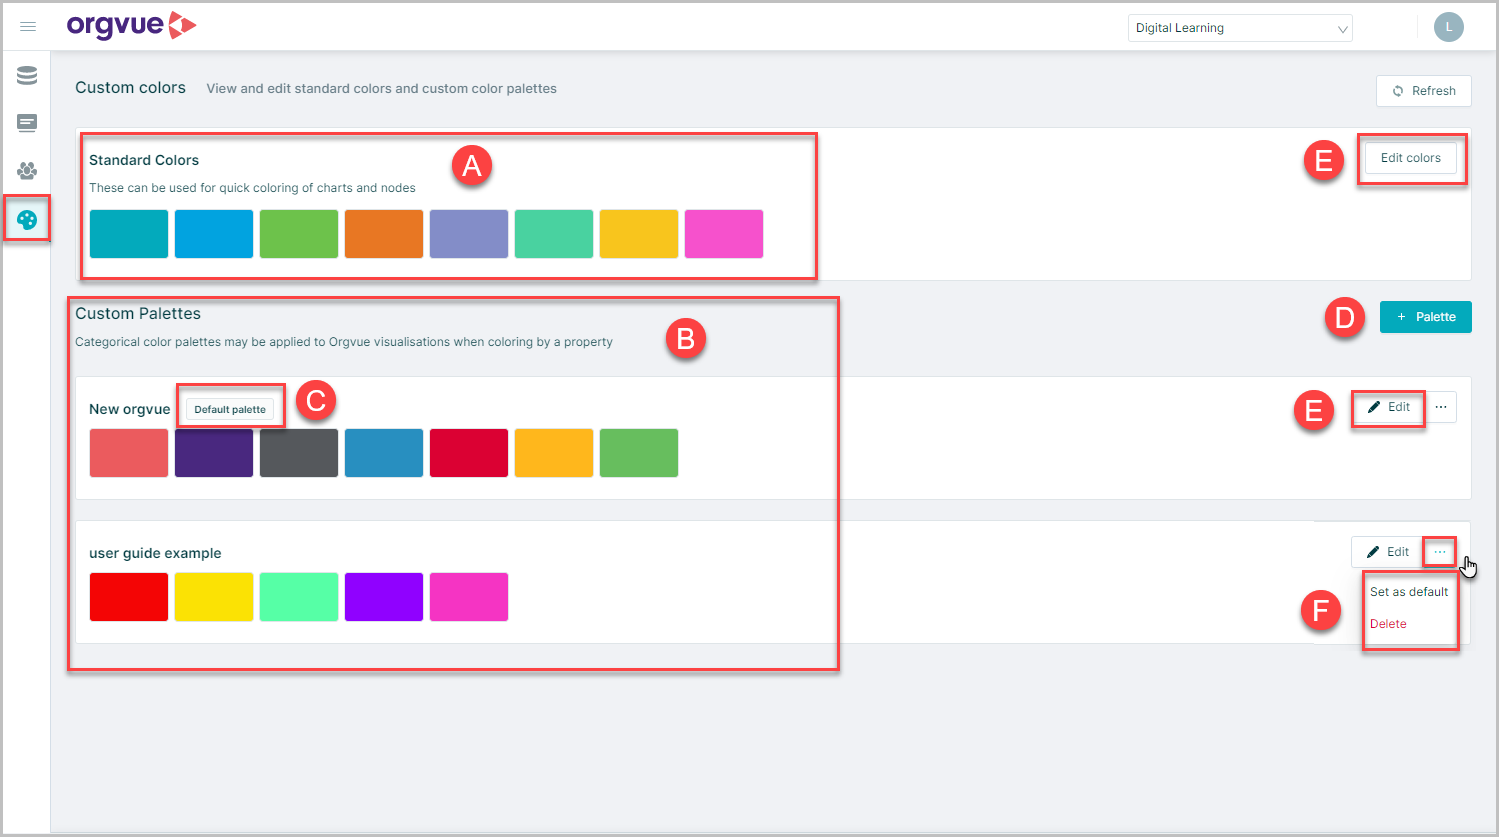The height and width of the screenshot is (837, 1499).
Task: Select the green standard color swatch
Action: pos(299,234)
